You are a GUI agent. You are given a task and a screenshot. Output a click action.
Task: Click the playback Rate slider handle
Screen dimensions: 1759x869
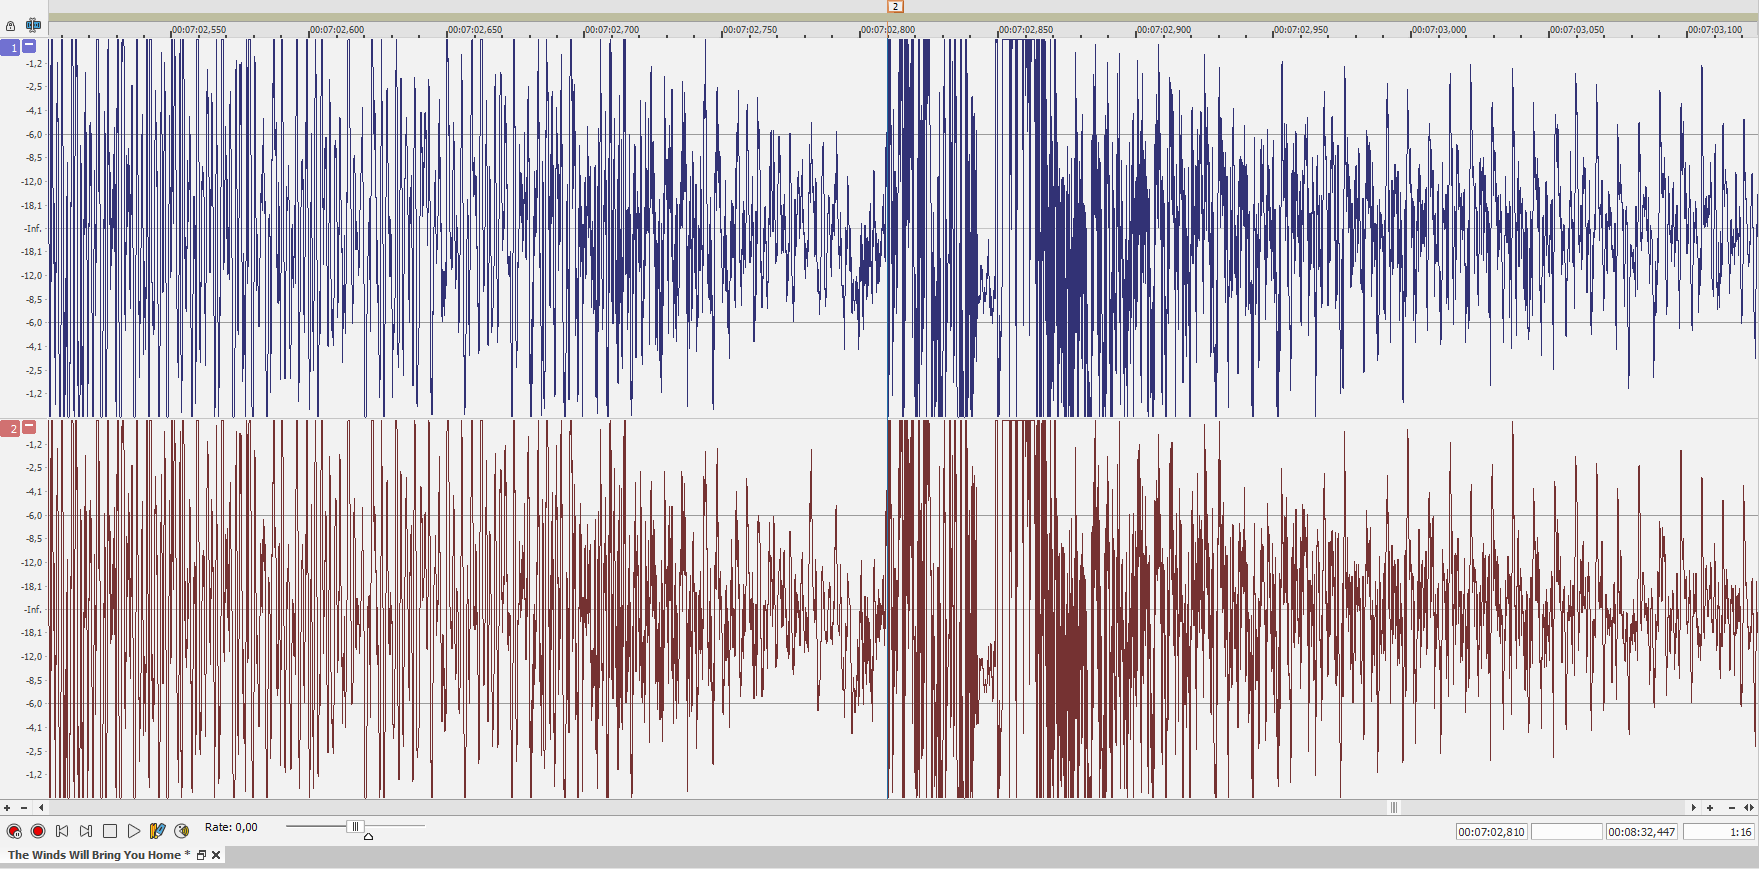pyautogui.click(x=355, y=826)
